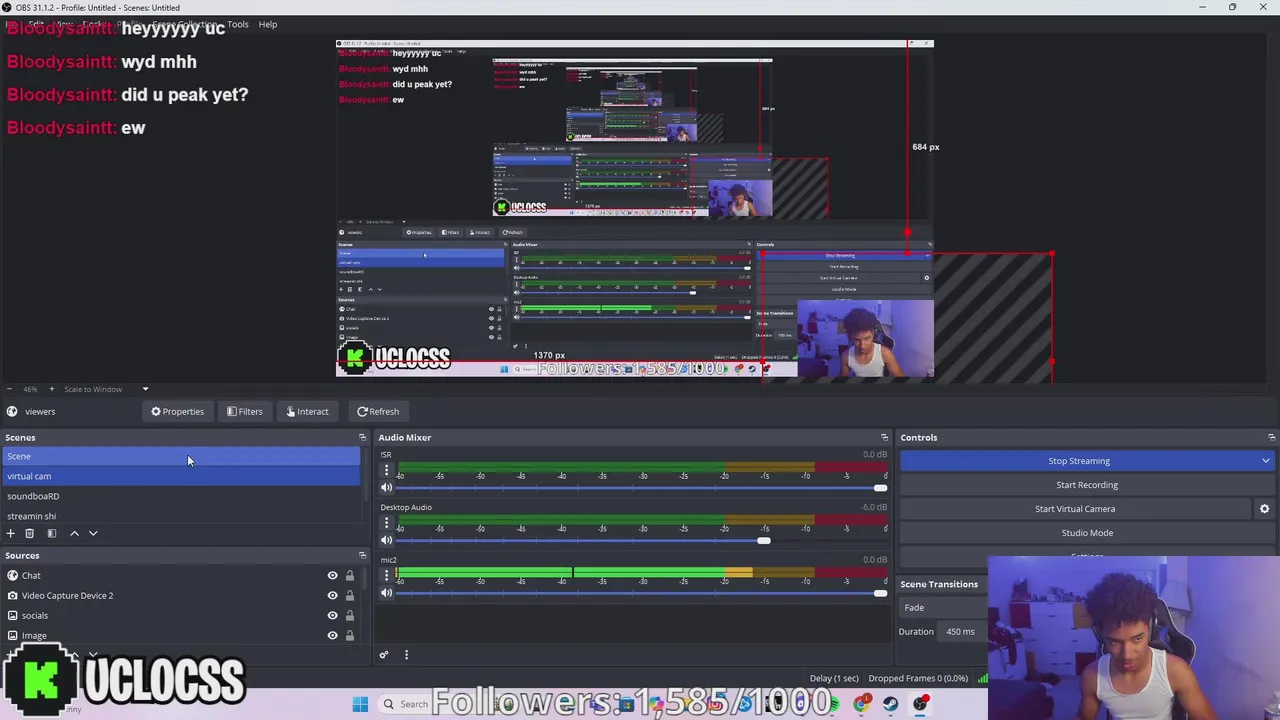Click the viewers browser source globe icon

coord(12,411)
